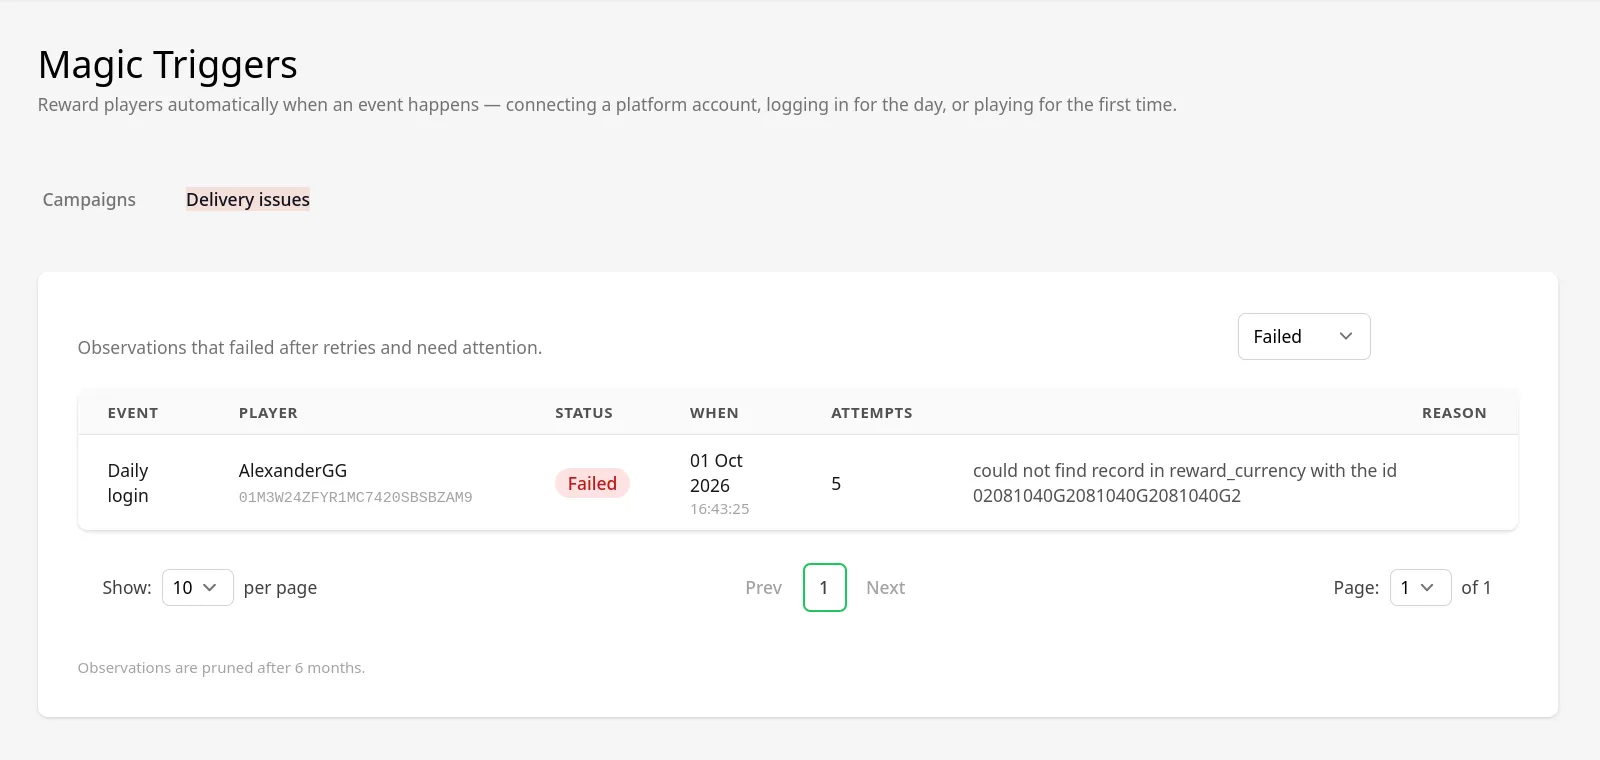Open the Page number dropdown
The image size is (1600, 760).
point(1420,588)
